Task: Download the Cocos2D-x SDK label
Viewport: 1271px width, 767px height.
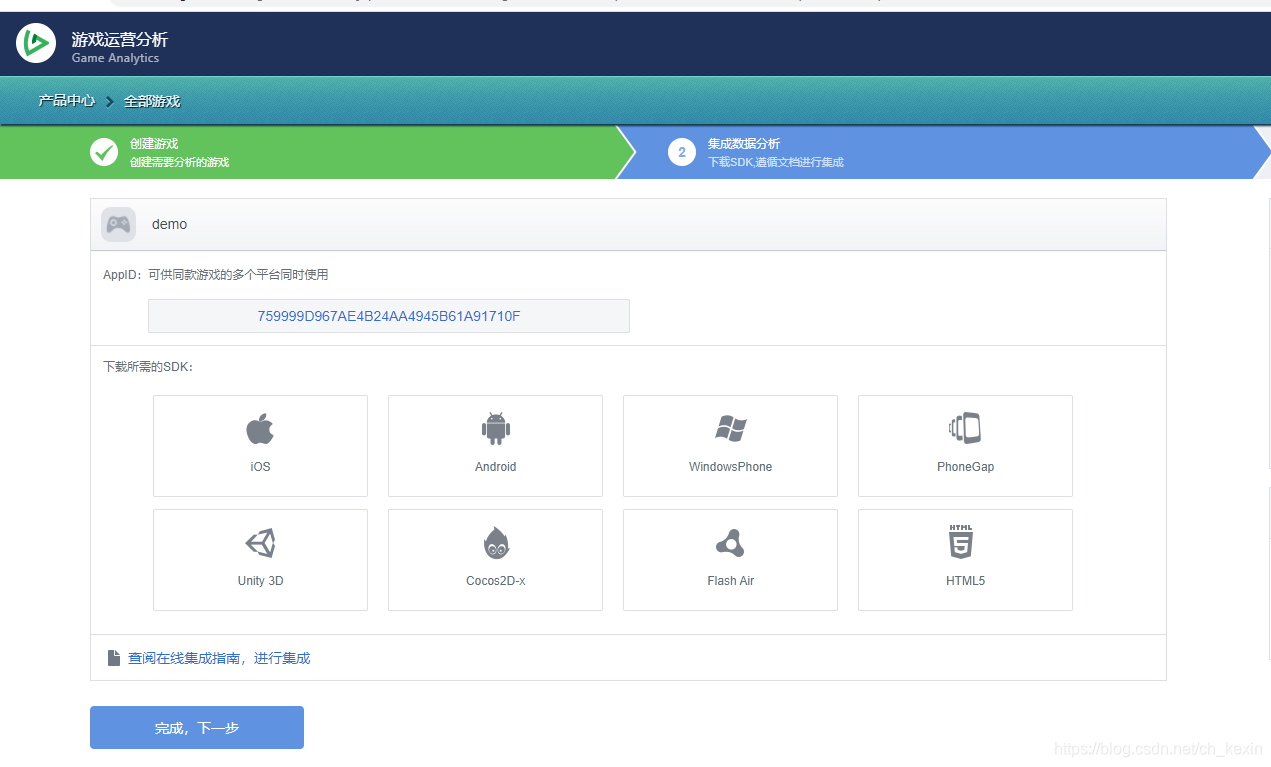Action: [x=496, y=581]
